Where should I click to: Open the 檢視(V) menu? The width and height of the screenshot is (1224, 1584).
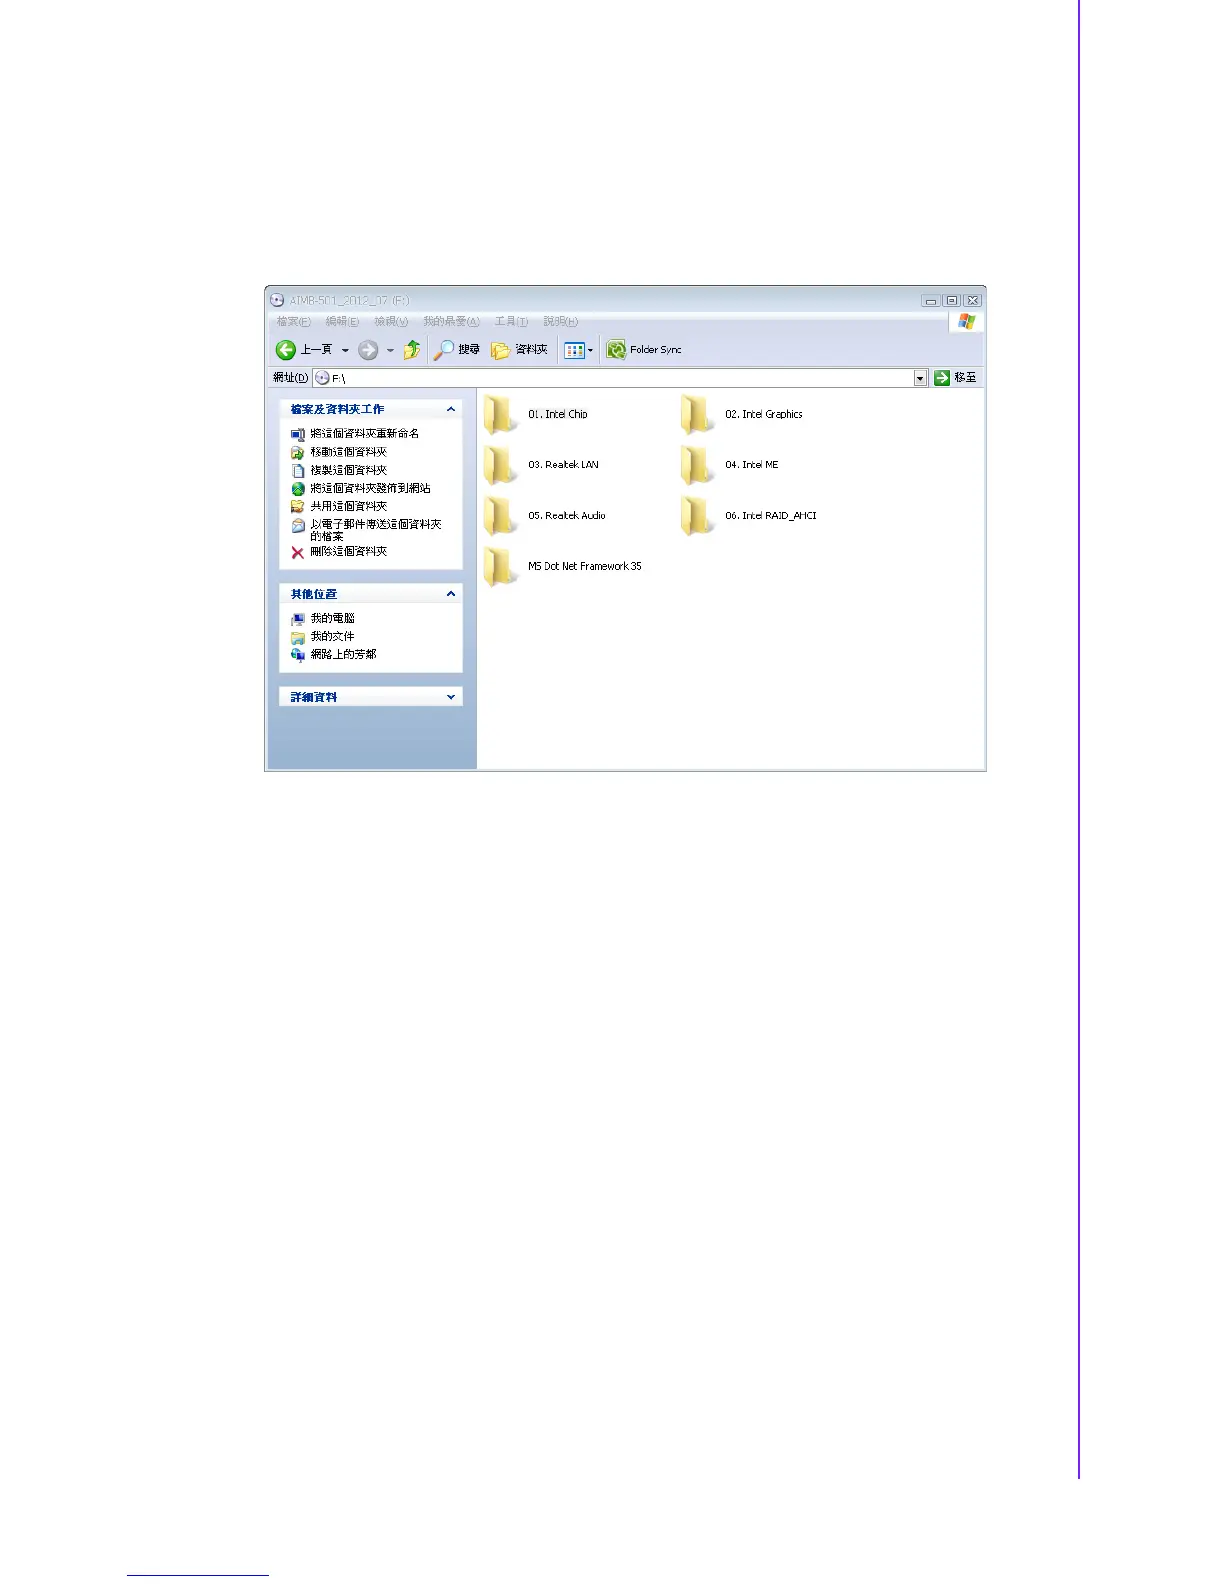point(391,321)
